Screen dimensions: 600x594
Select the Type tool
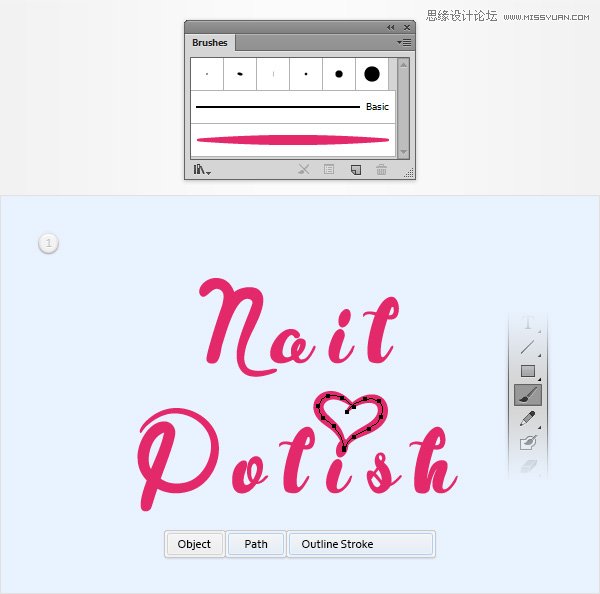pos(528,323)
